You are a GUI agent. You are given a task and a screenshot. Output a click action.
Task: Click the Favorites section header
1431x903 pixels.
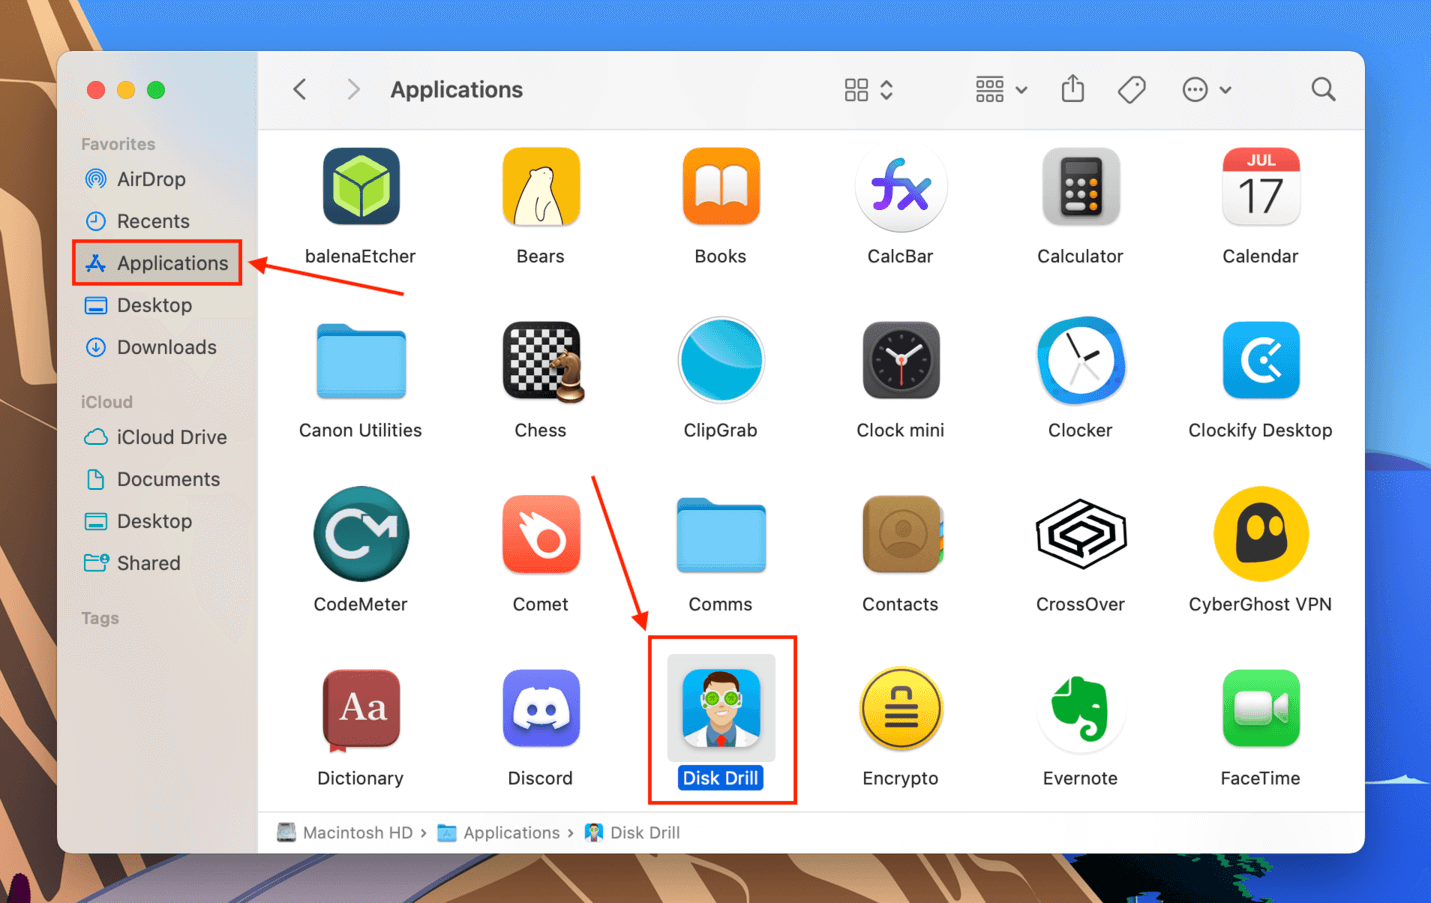click(118, 144)
